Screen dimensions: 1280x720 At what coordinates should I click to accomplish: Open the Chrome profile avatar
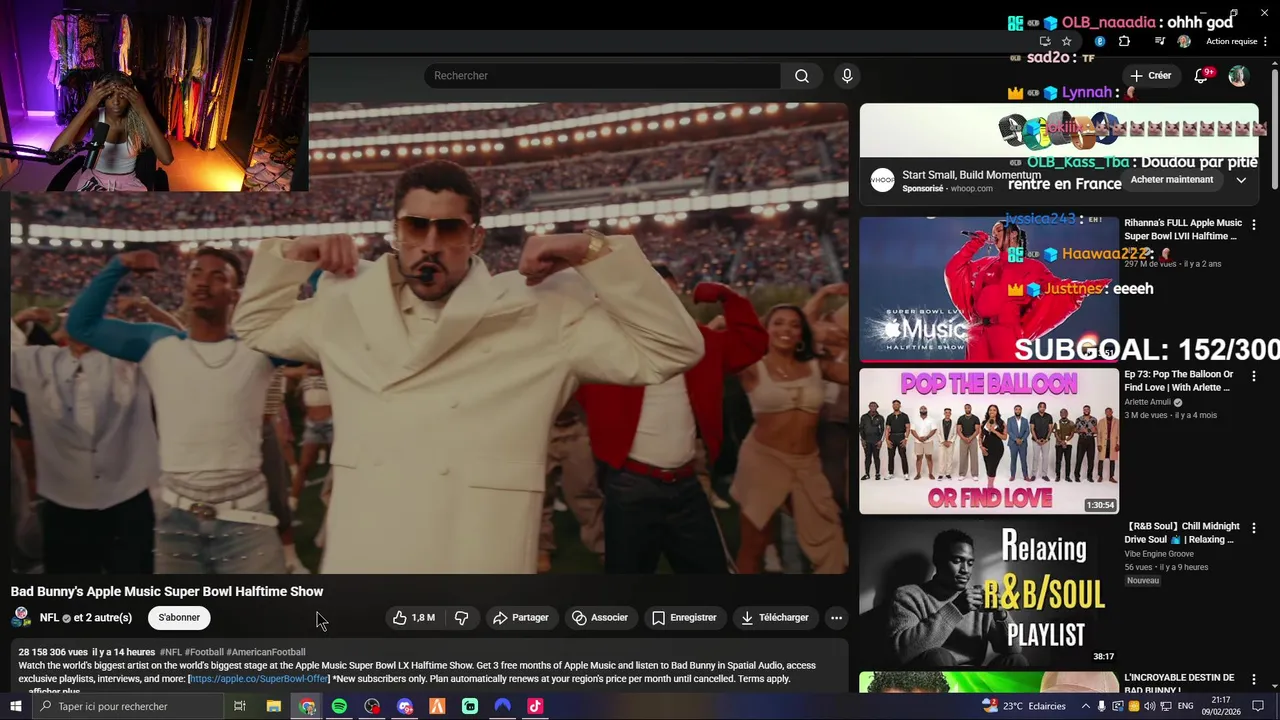point(1184,41)
